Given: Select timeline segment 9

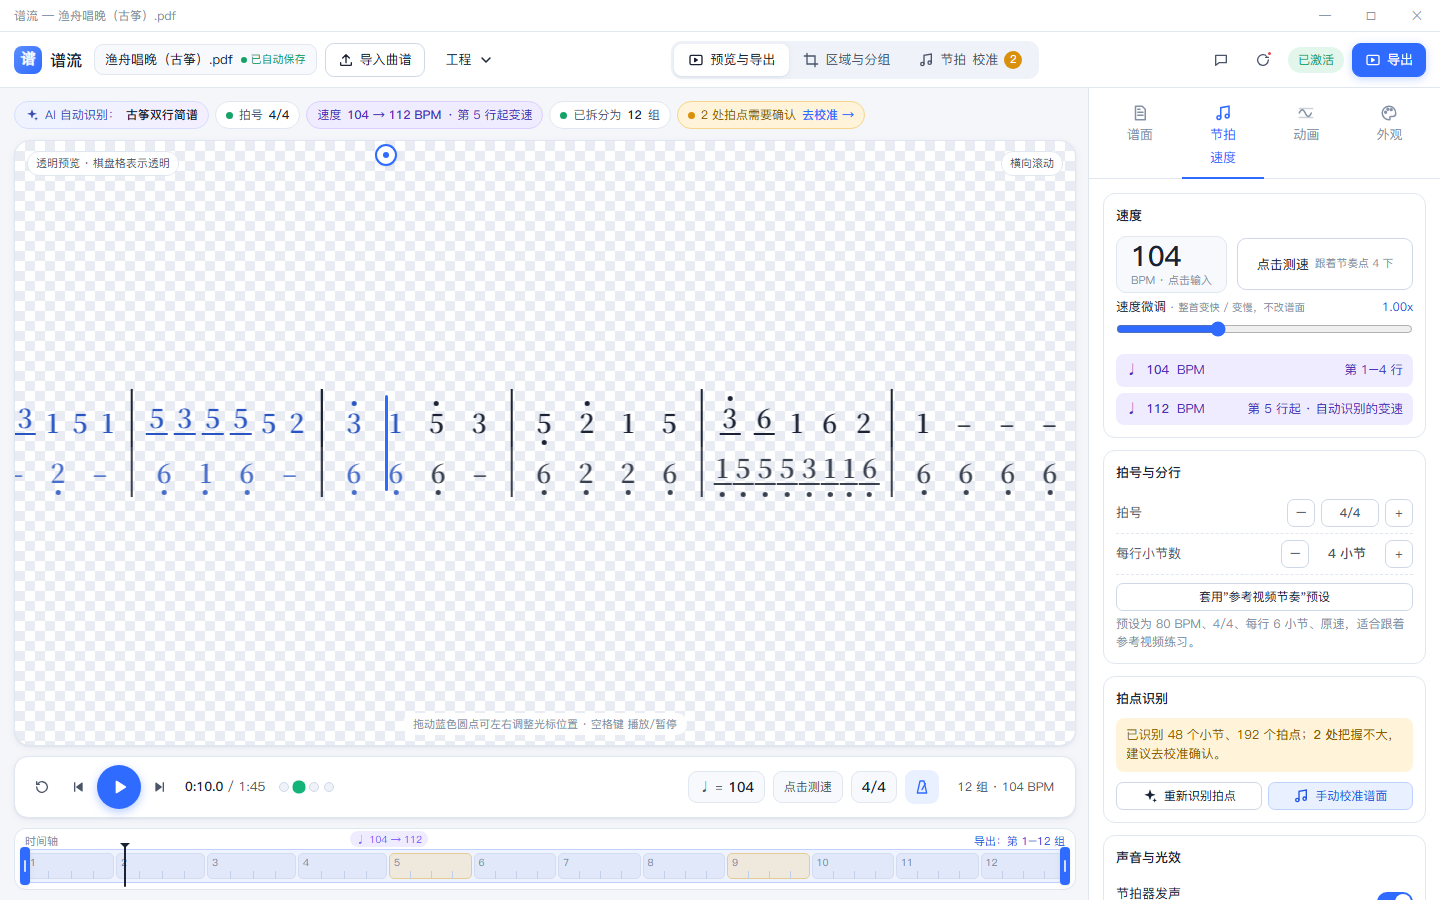Looking at the screenshot, I should (x=768, y=866).
